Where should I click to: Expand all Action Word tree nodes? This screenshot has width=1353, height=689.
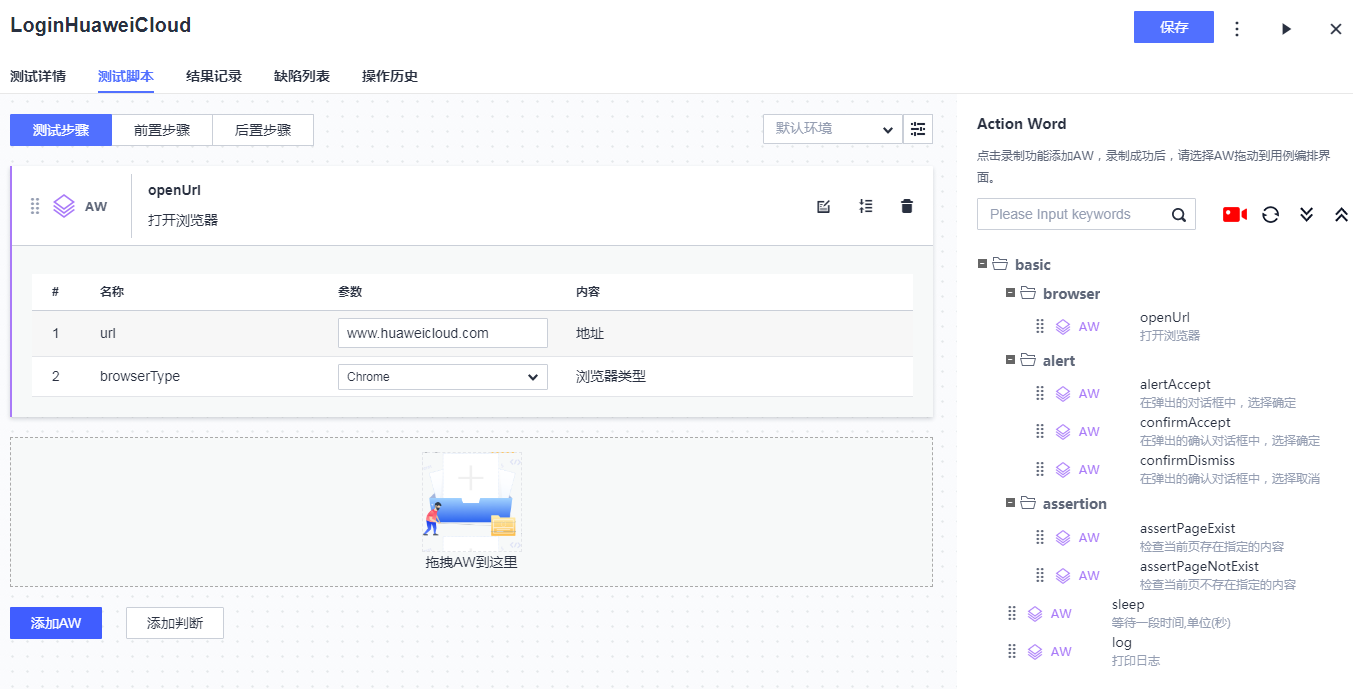click(1306, 214)
